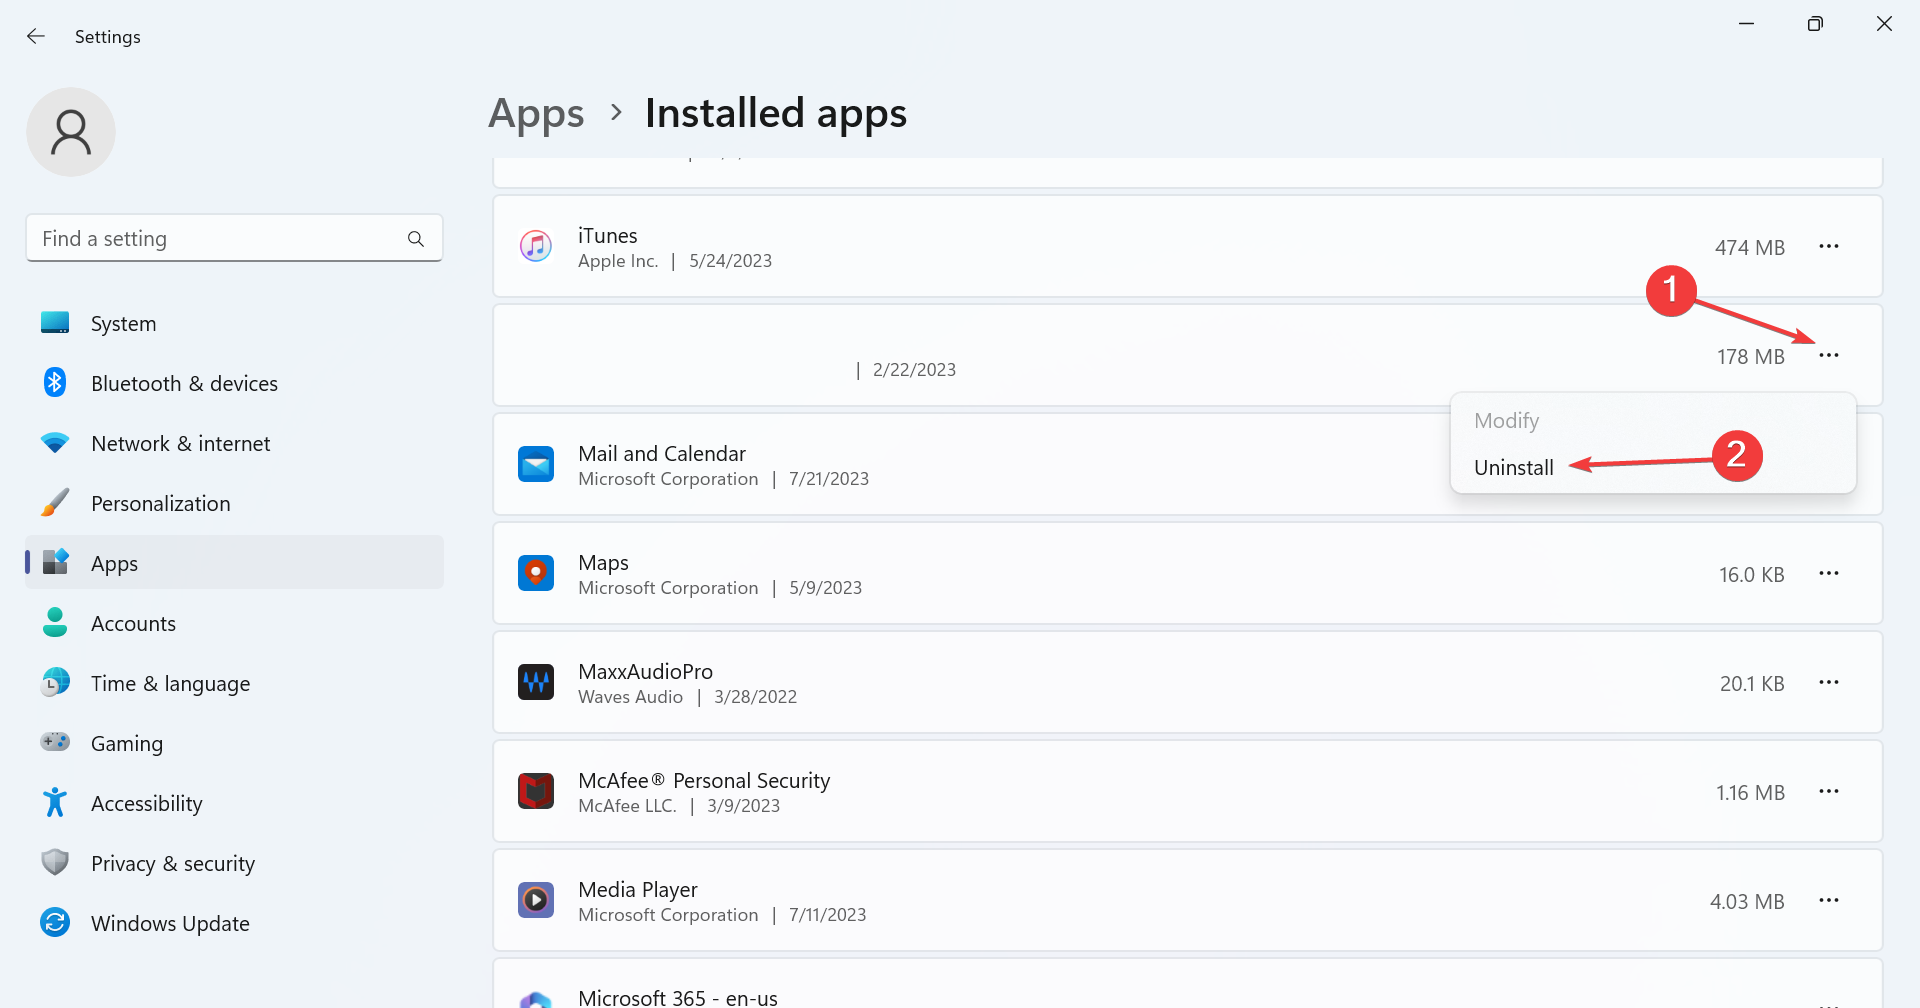Click the 16.0 KB size value
Image resolution: width=1920 pixels, height=1008 pixels.
[x=1751, y=575]
